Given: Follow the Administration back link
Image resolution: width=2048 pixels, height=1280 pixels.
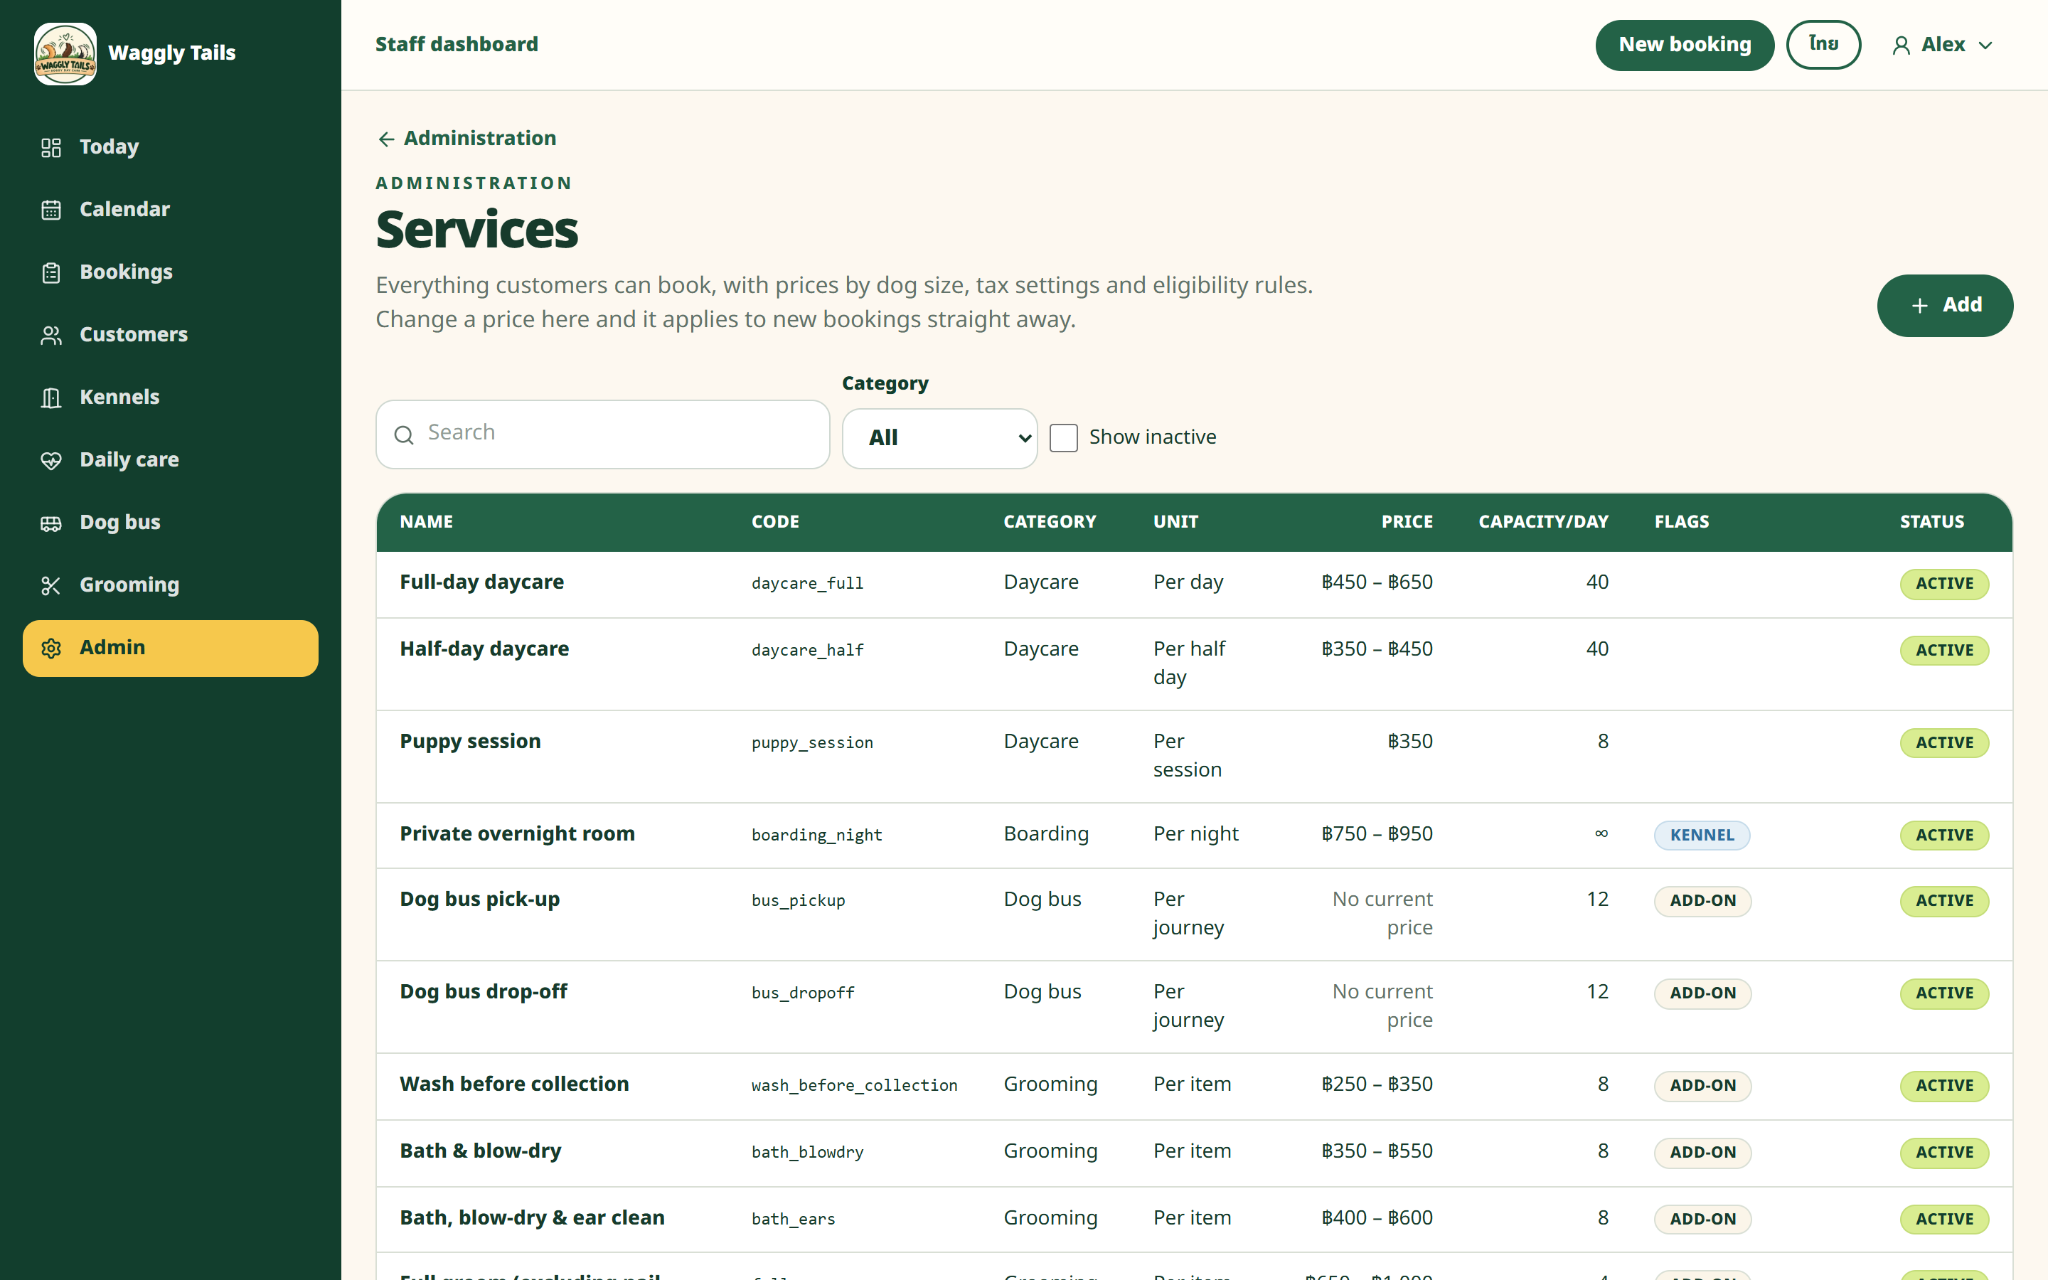Looking at the screenshot, I should [466, 138].
